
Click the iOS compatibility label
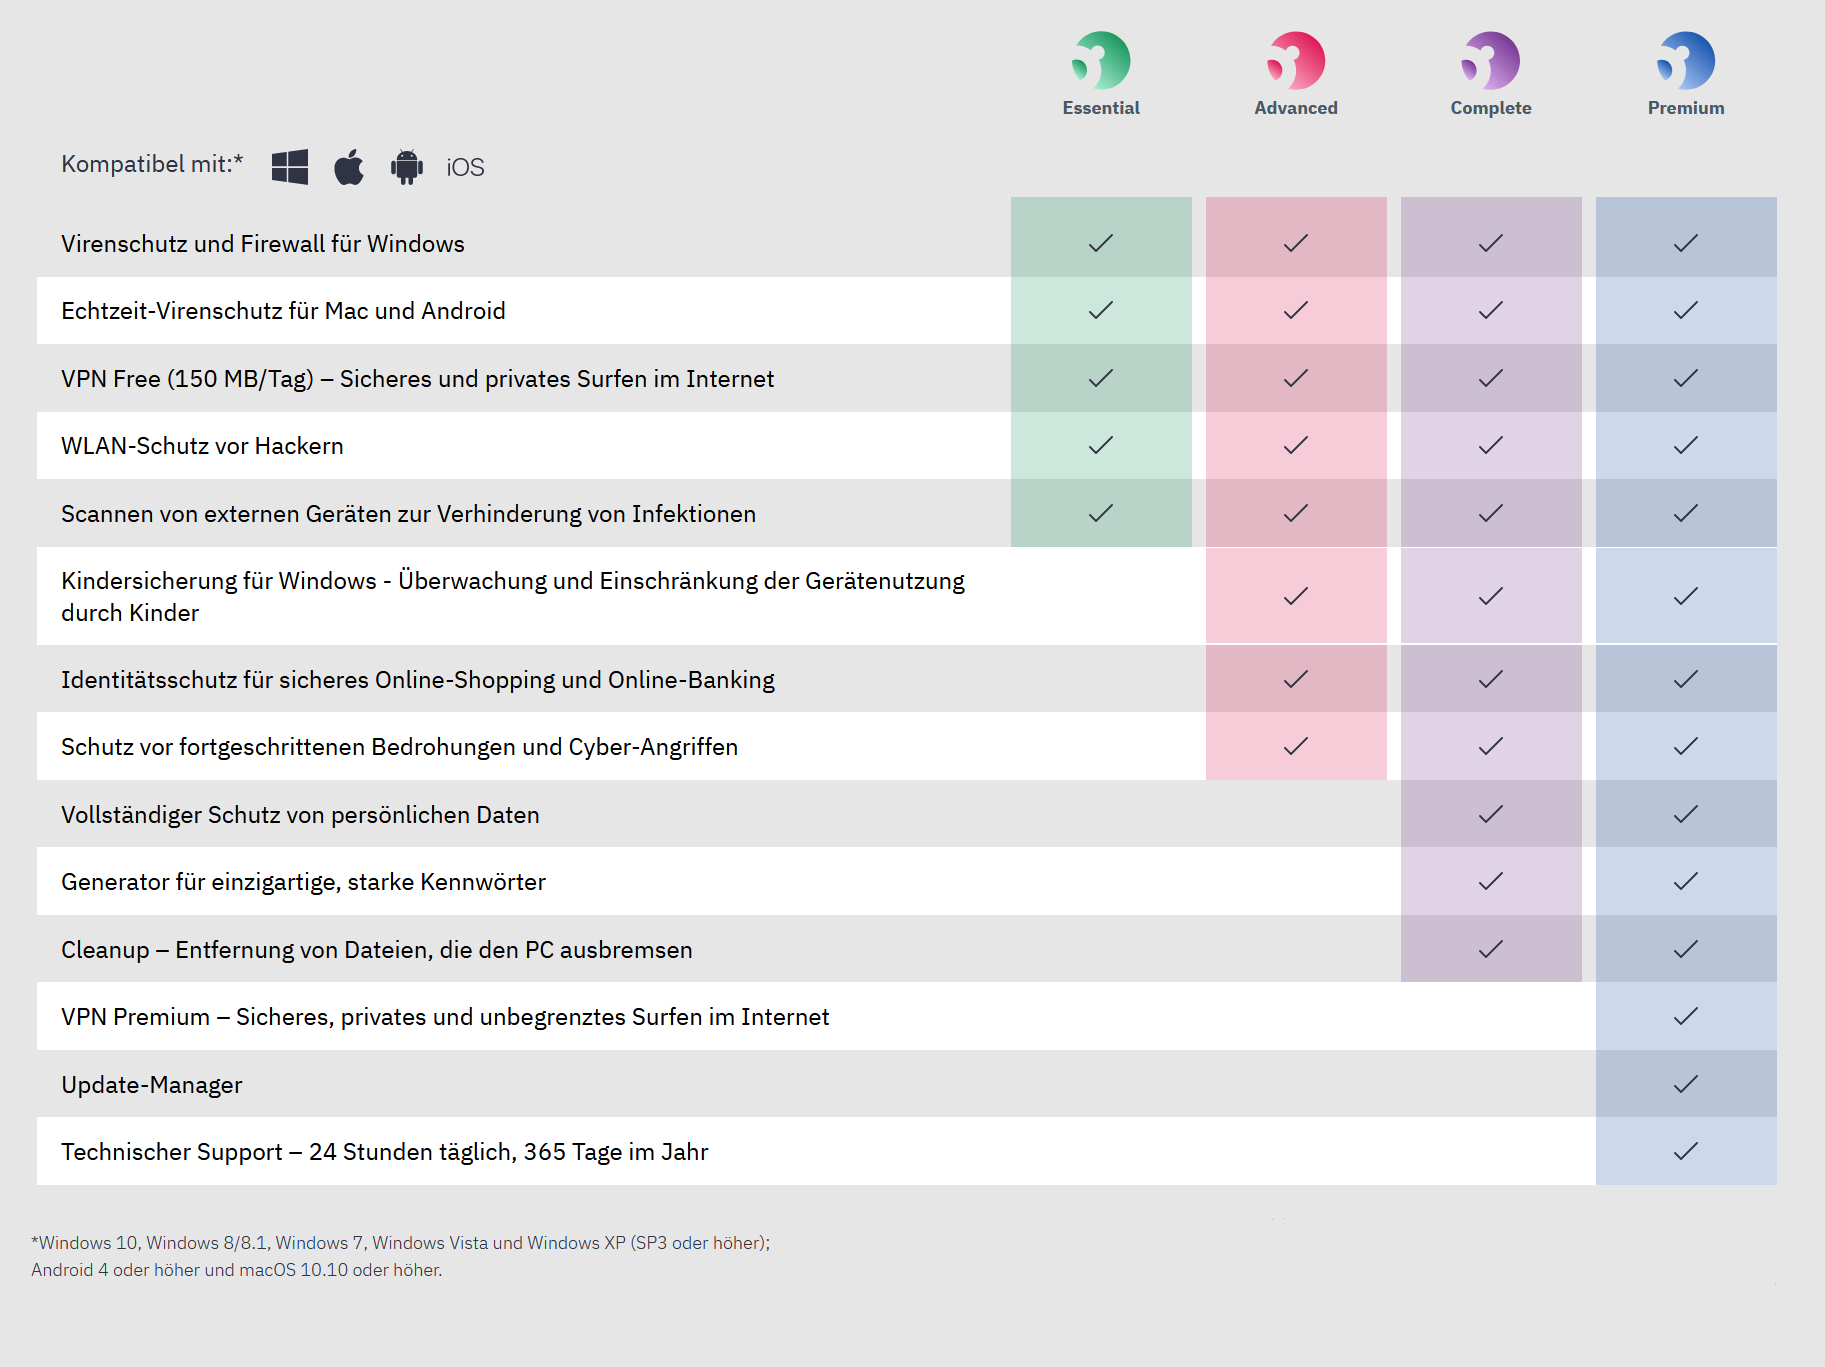(x=465, y=168)
